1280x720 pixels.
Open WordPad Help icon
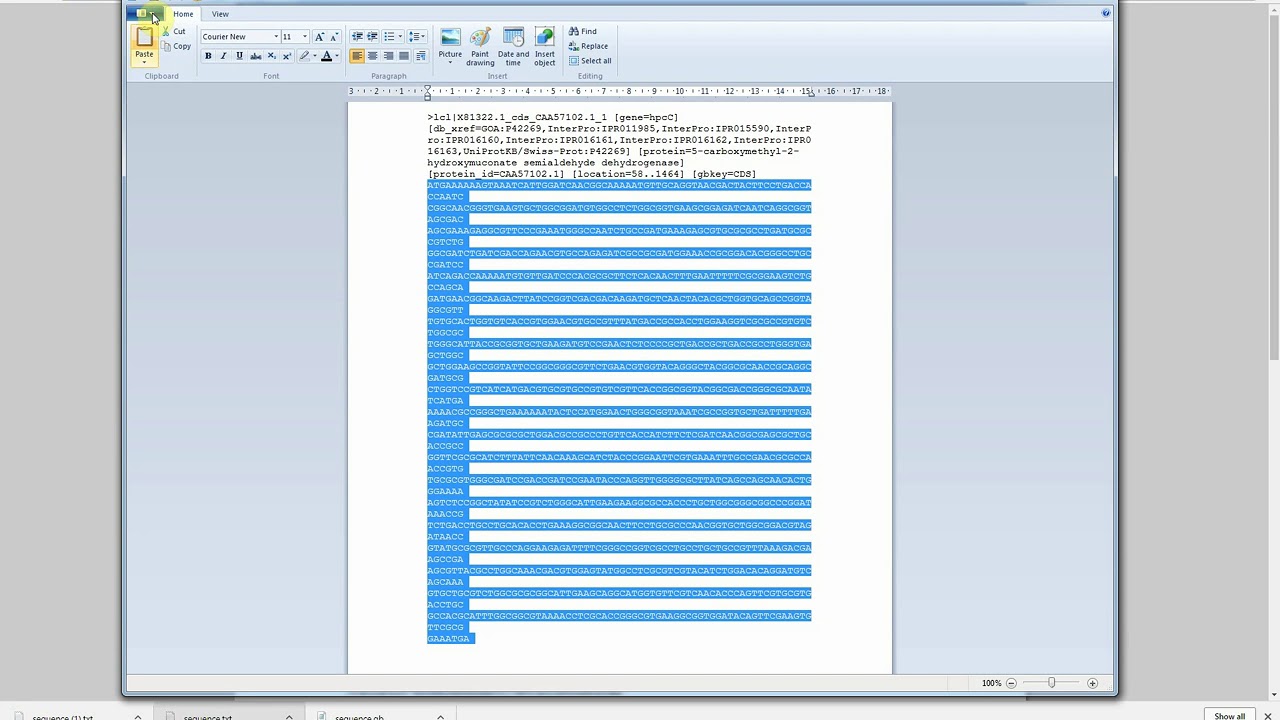click(x=1105, y=13)
